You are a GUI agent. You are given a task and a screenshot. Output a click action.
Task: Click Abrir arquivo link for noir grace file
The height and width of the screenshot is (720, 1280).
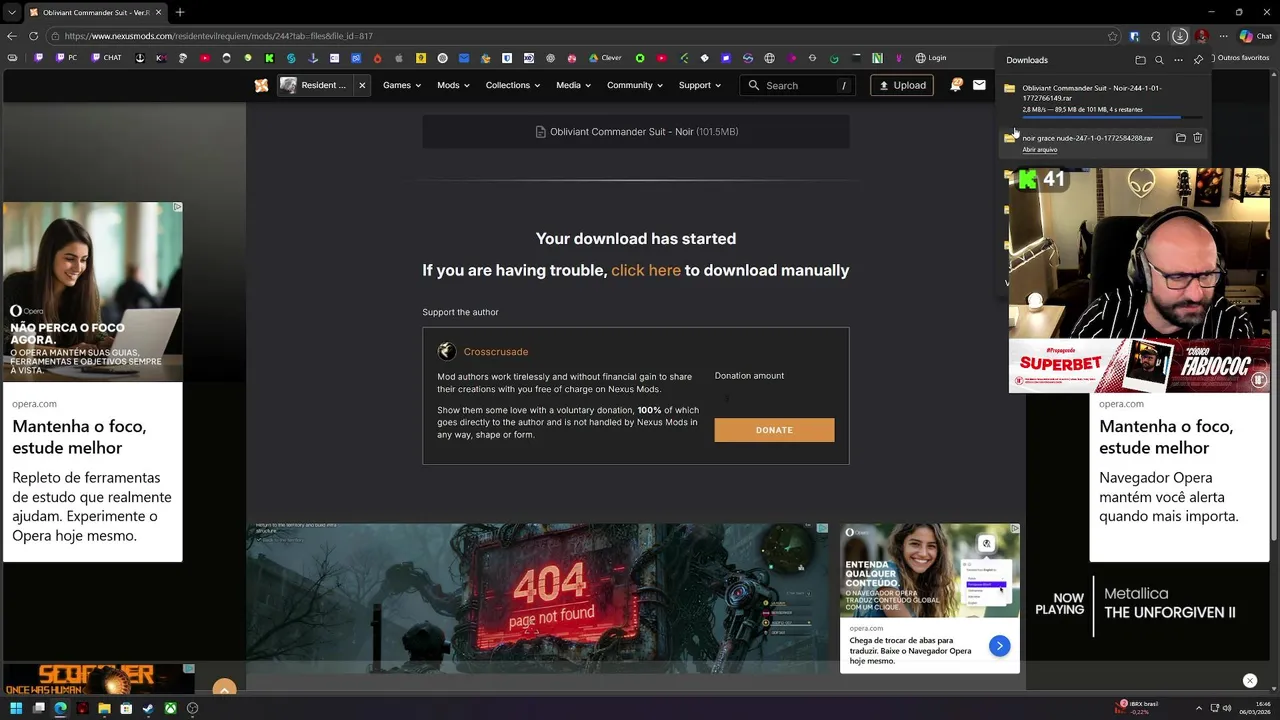click(x=1040, y=150)
